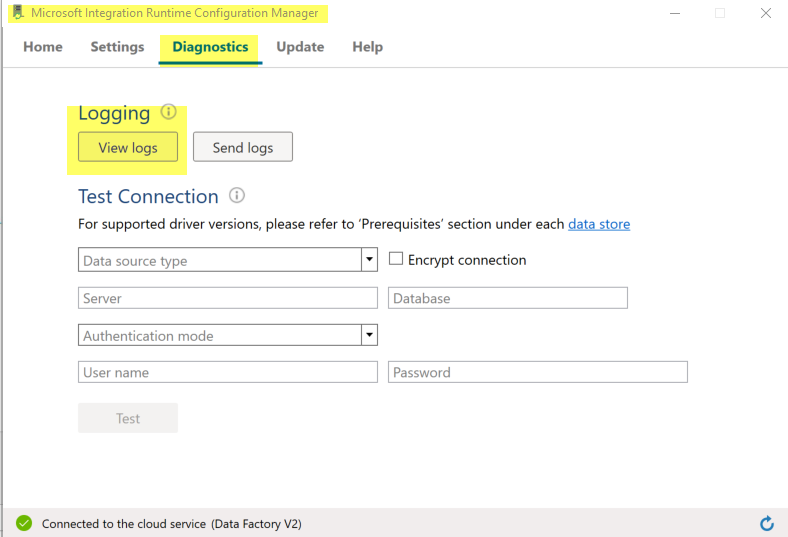Screen dimensions: 788x537
Task: Click the green connected status icon
Action: coord(24,523)
